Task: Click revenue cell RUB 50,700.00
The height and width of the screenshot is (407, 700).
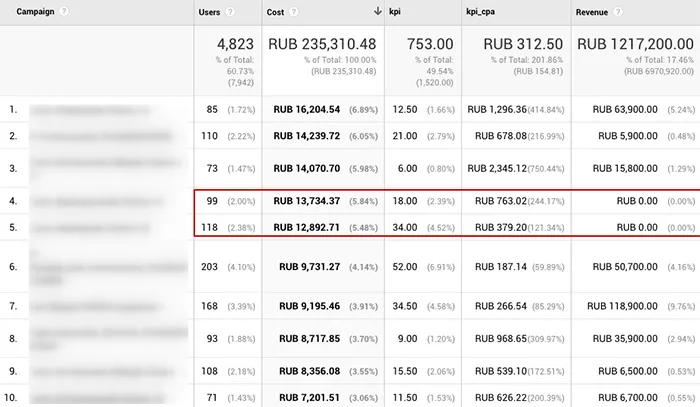Action: (x=625, y=267)
